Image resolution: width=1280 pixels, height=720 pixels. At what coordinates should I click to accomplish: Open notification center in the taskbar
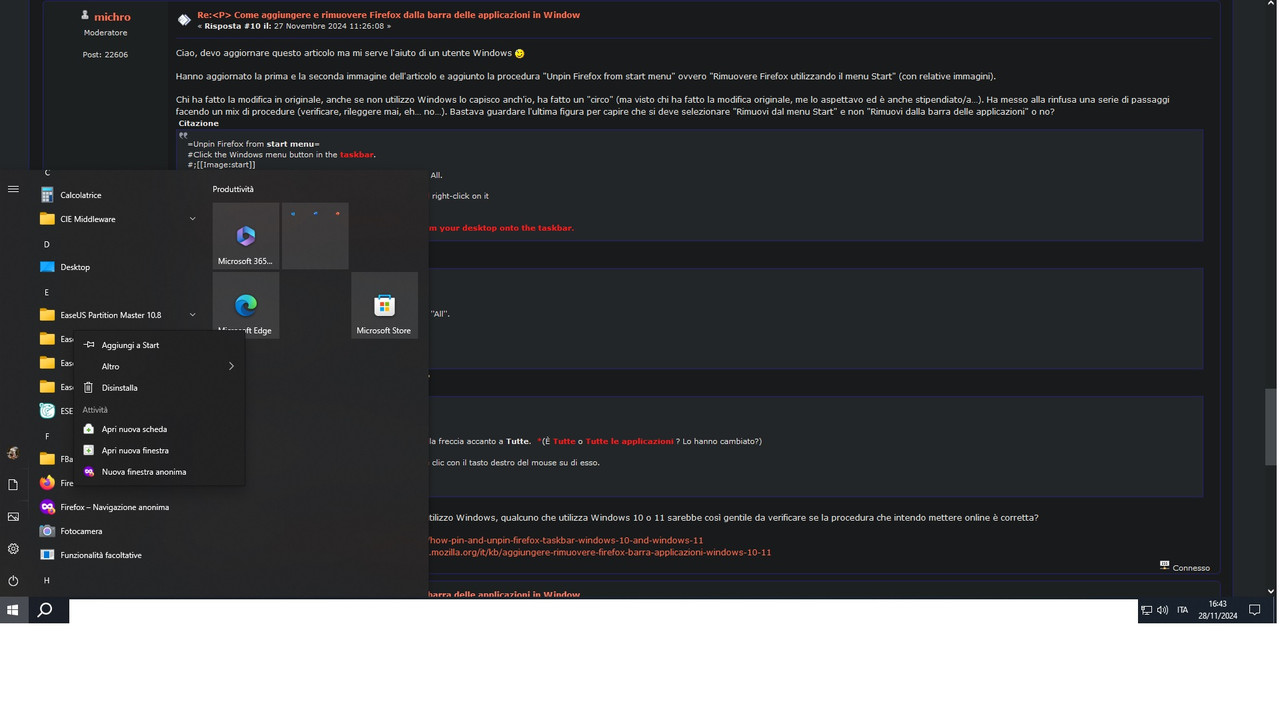click(x=1255, y=610)
